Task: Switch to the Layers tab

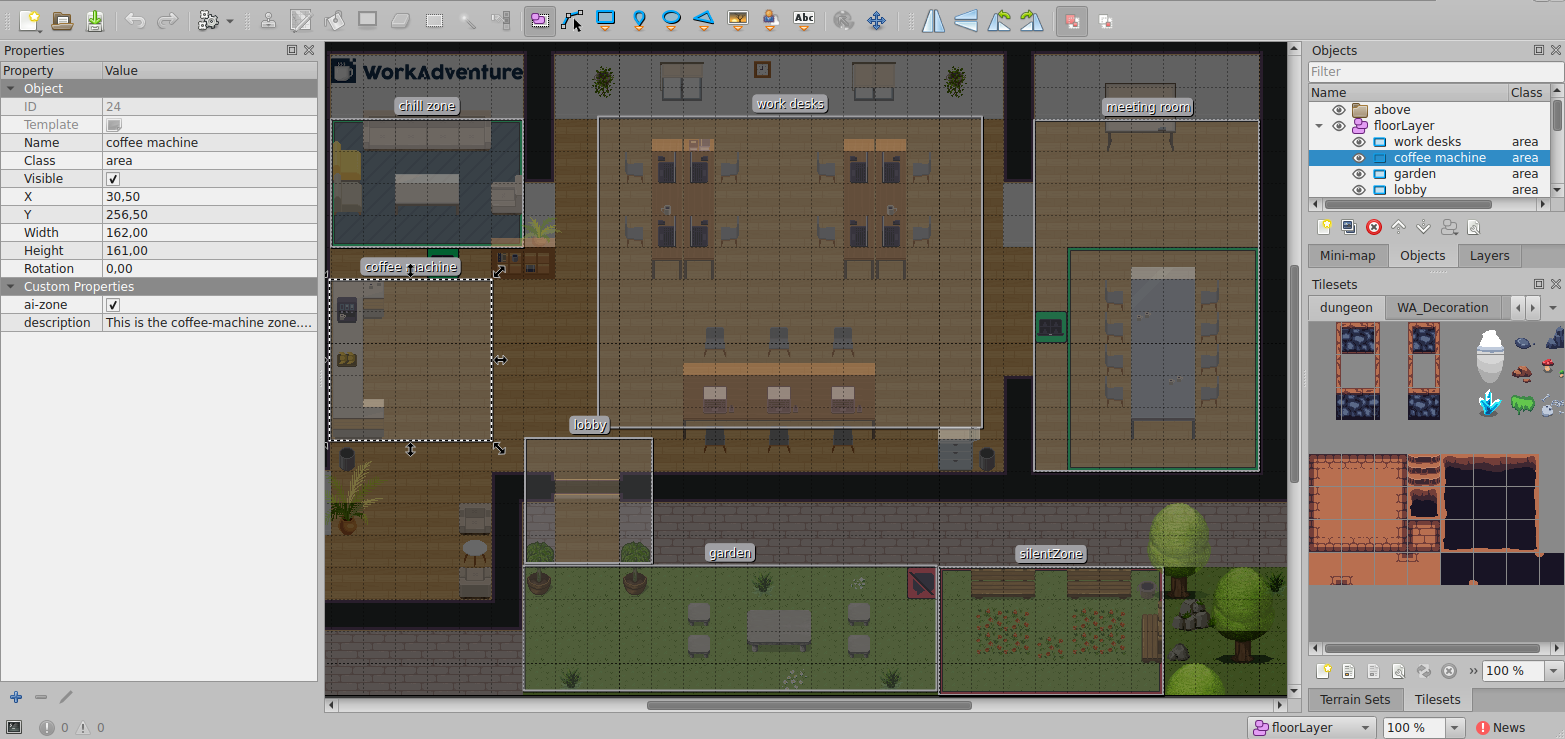Action: point(1489,256)
